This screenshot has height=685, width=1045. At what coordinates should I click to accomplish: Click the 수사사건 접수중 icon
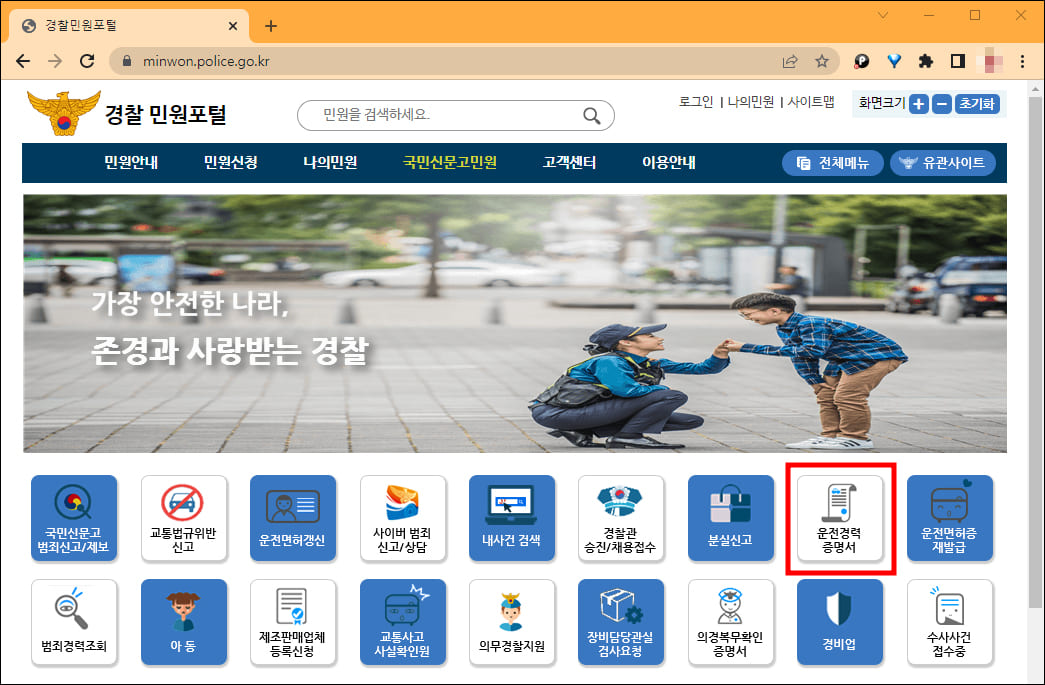[x=950, y=622]
